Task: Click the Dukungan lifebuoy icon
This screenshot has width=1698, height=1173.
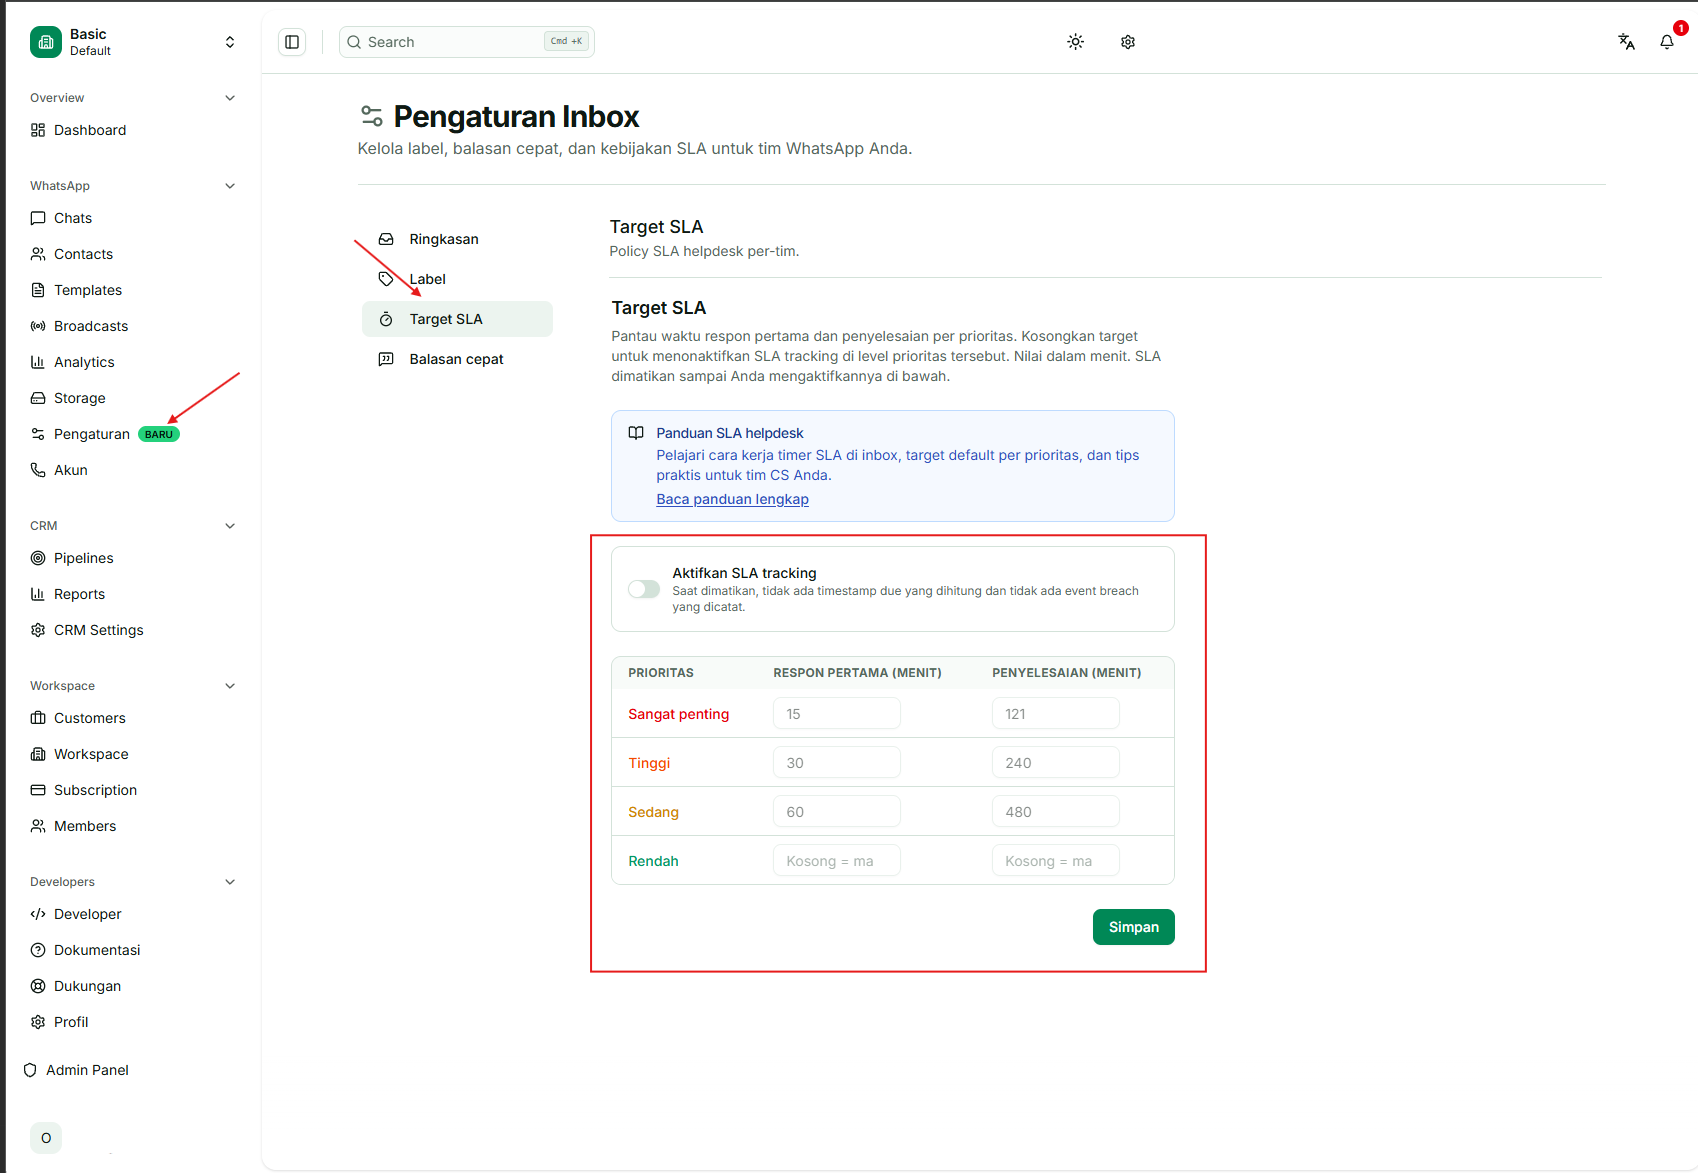Action: (x=38, y=986)
